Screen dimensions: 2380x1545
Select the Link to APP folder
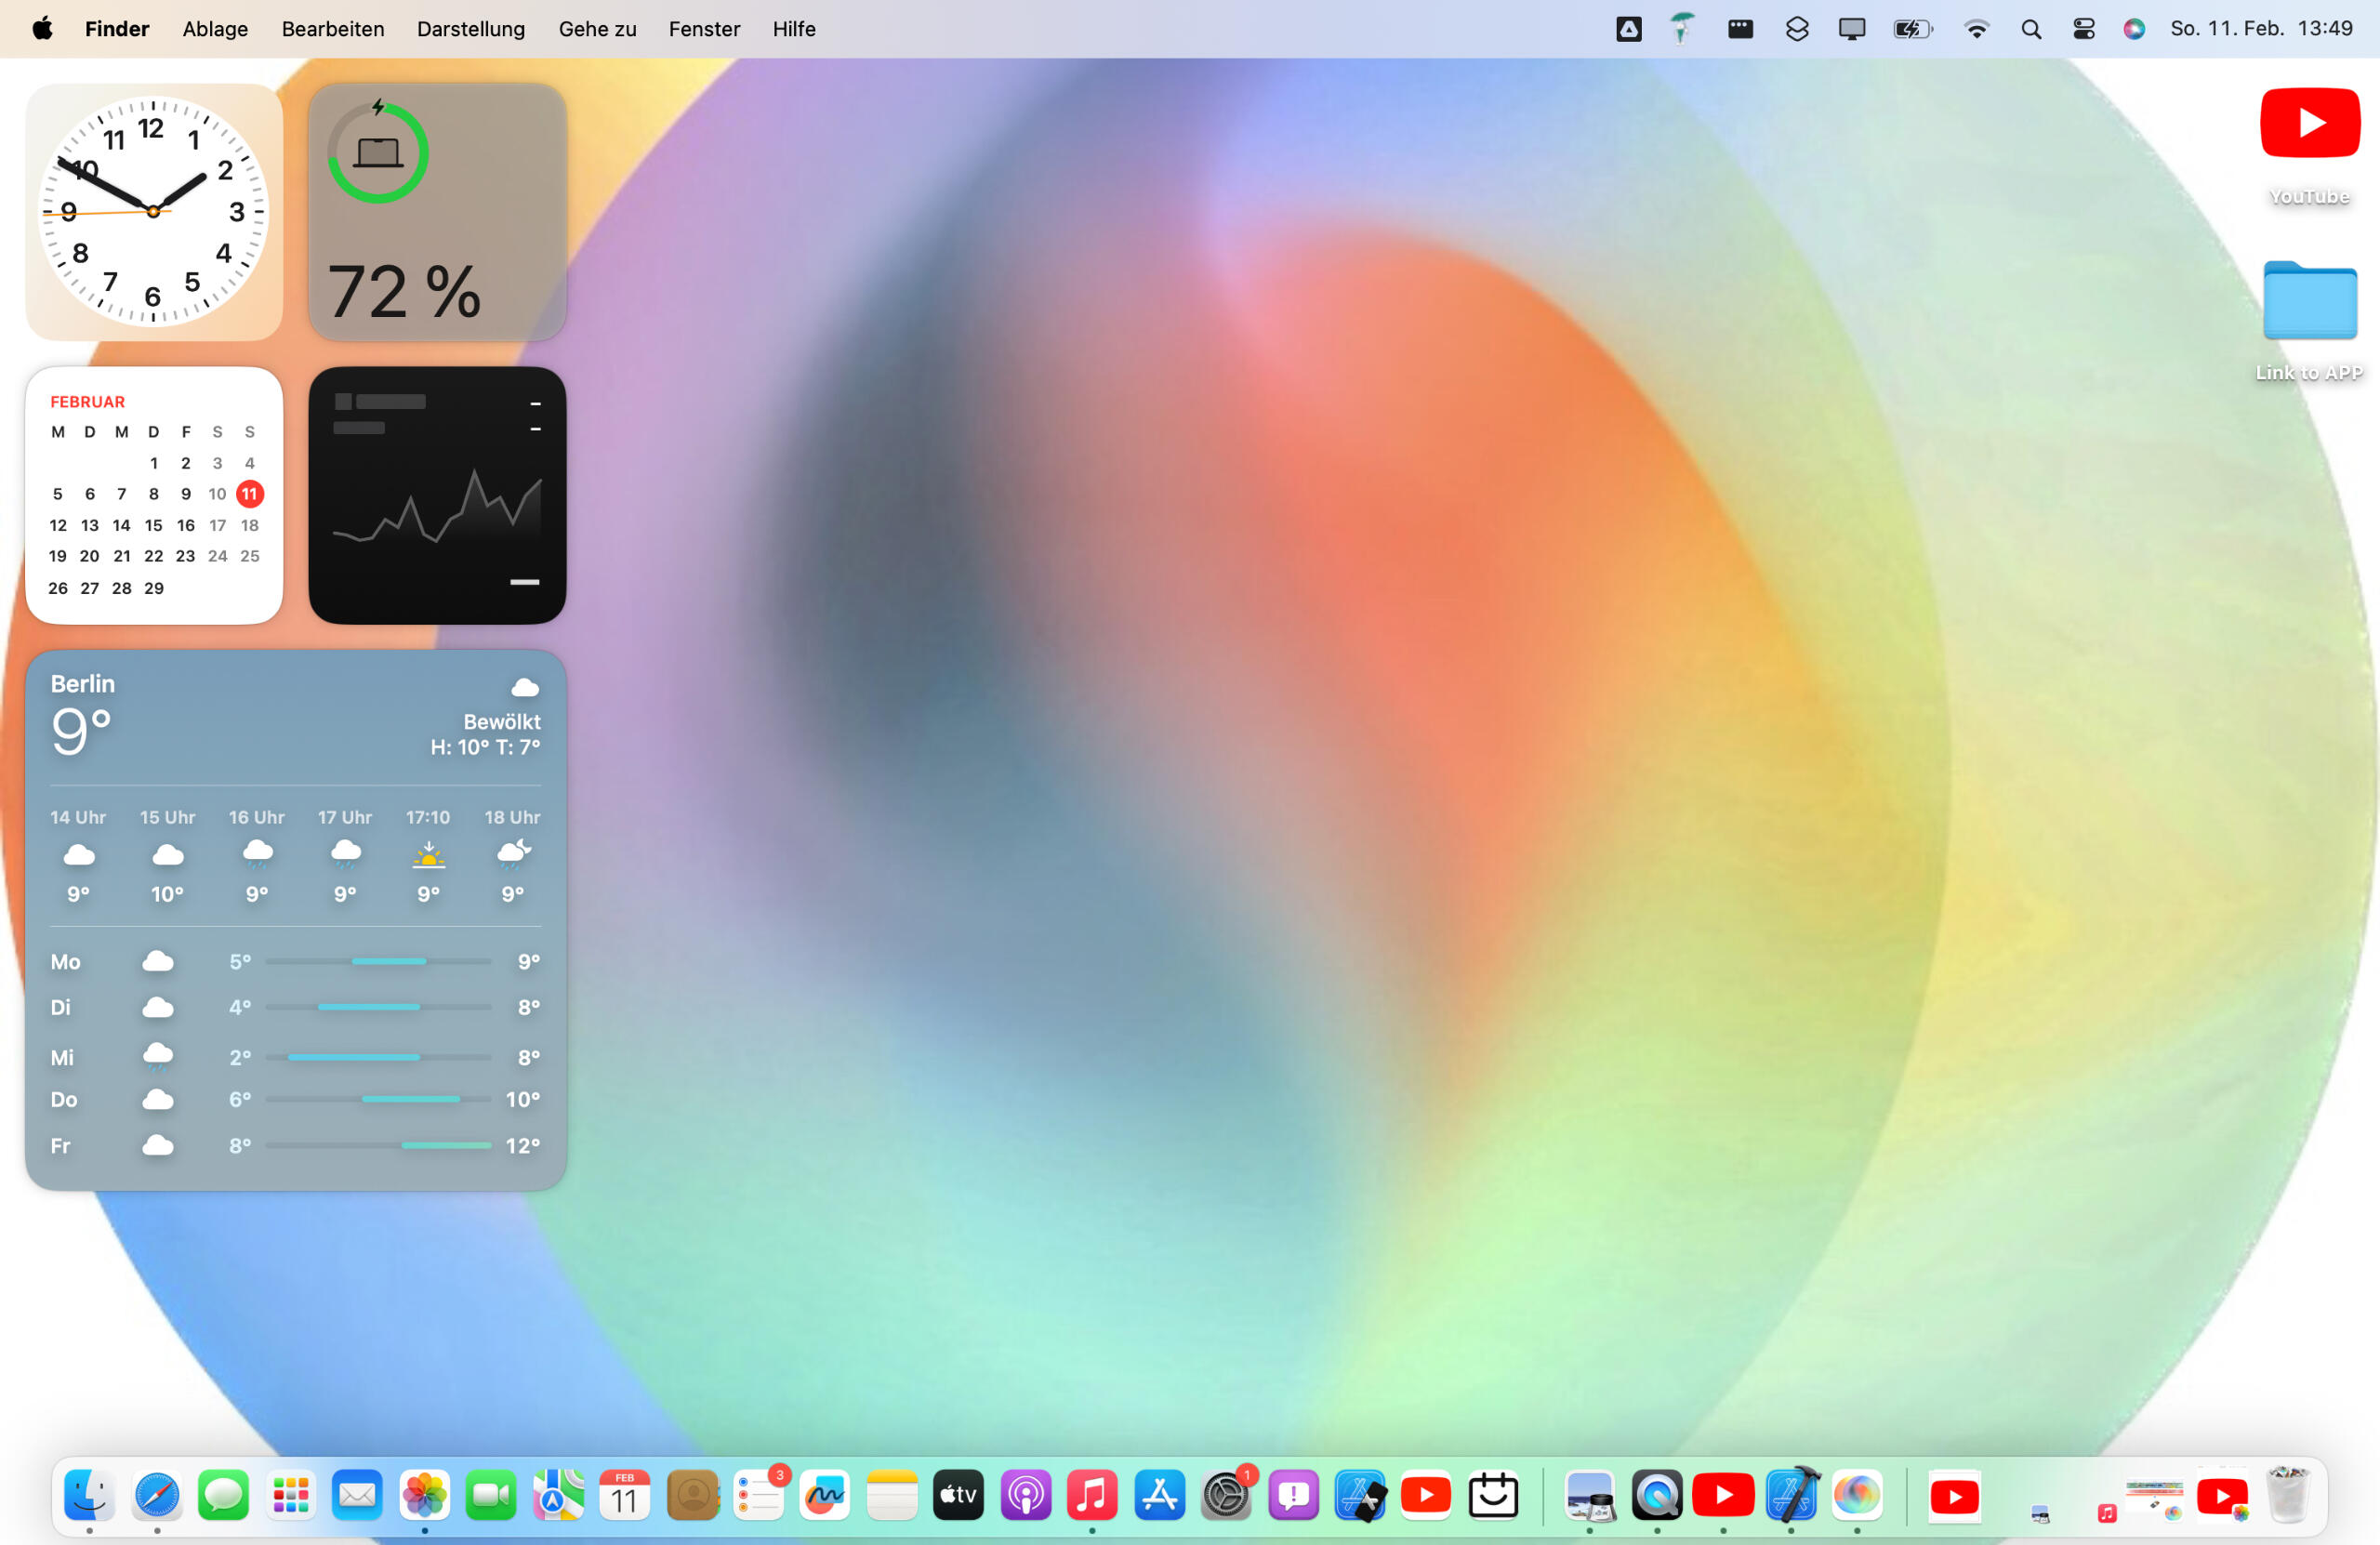2309,301
